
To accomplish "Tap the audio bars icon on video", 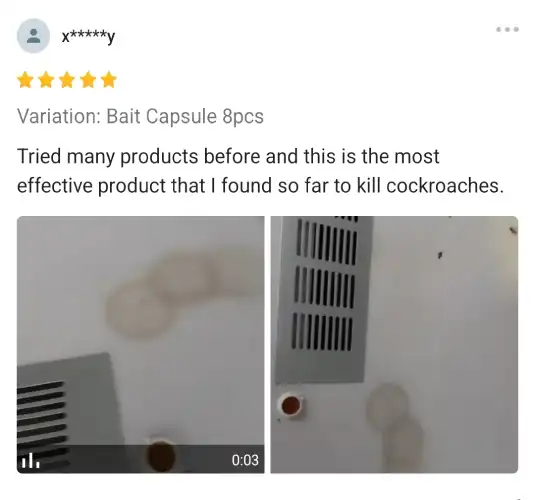I will [30, 460].
